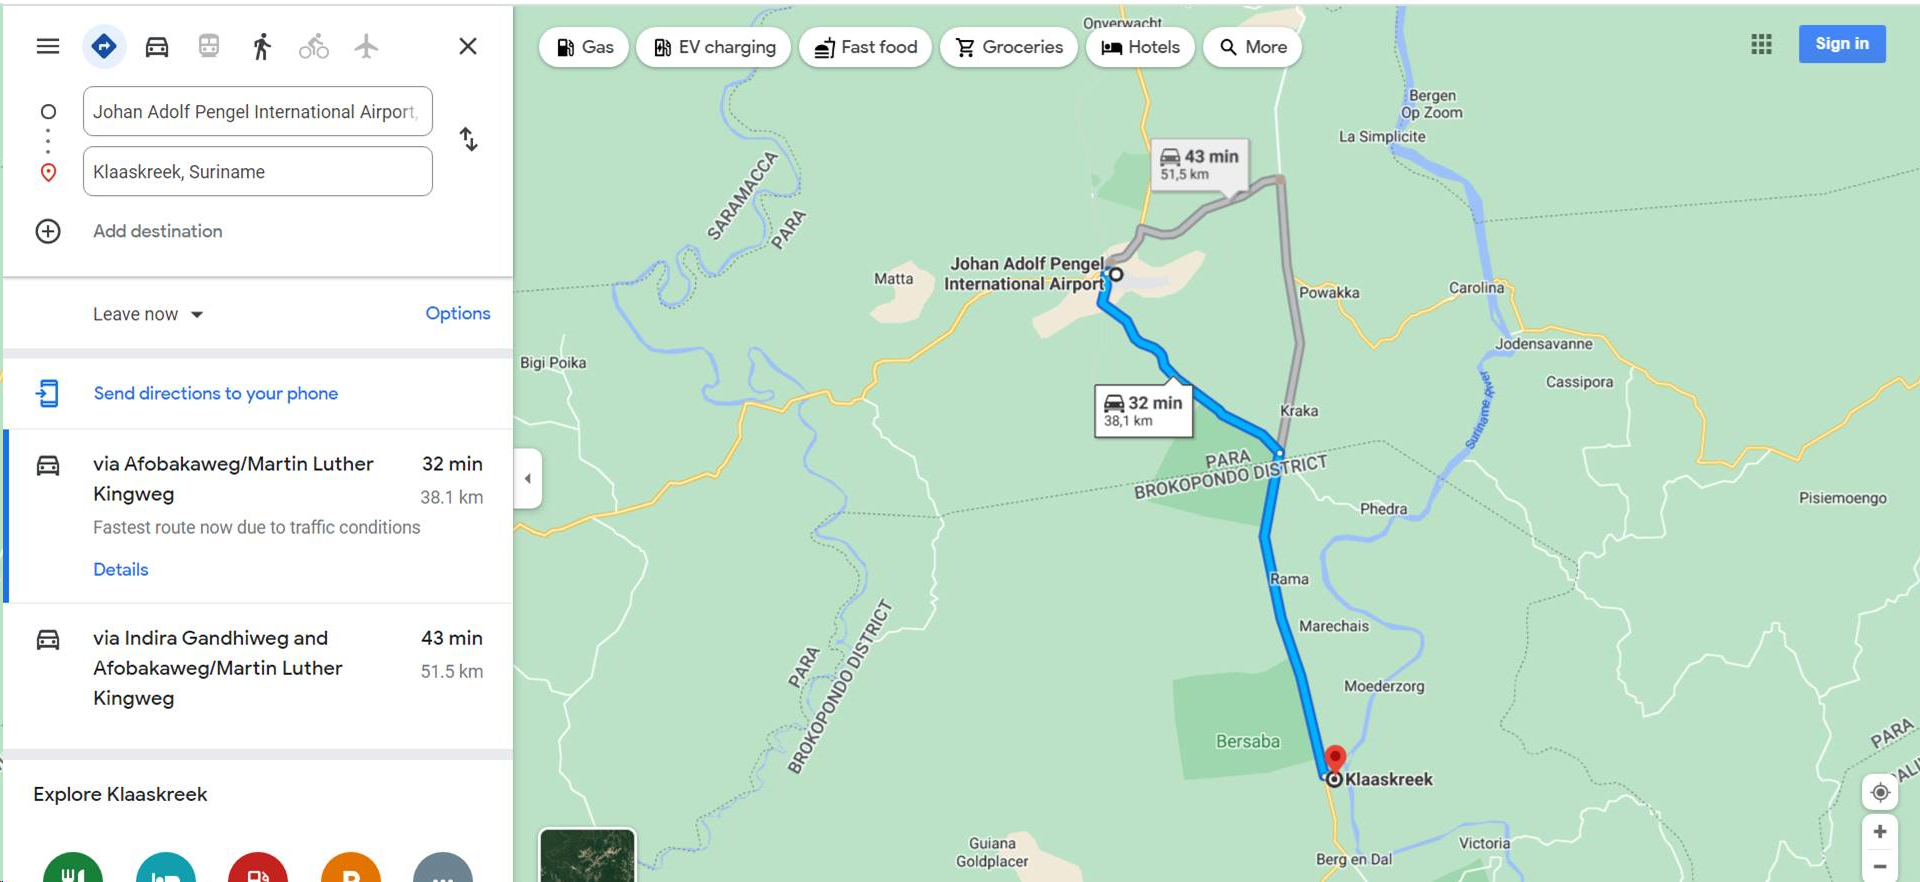Filter map by Gas stations
Screen dimensions: 1920x882
click(x=585, y=47)
